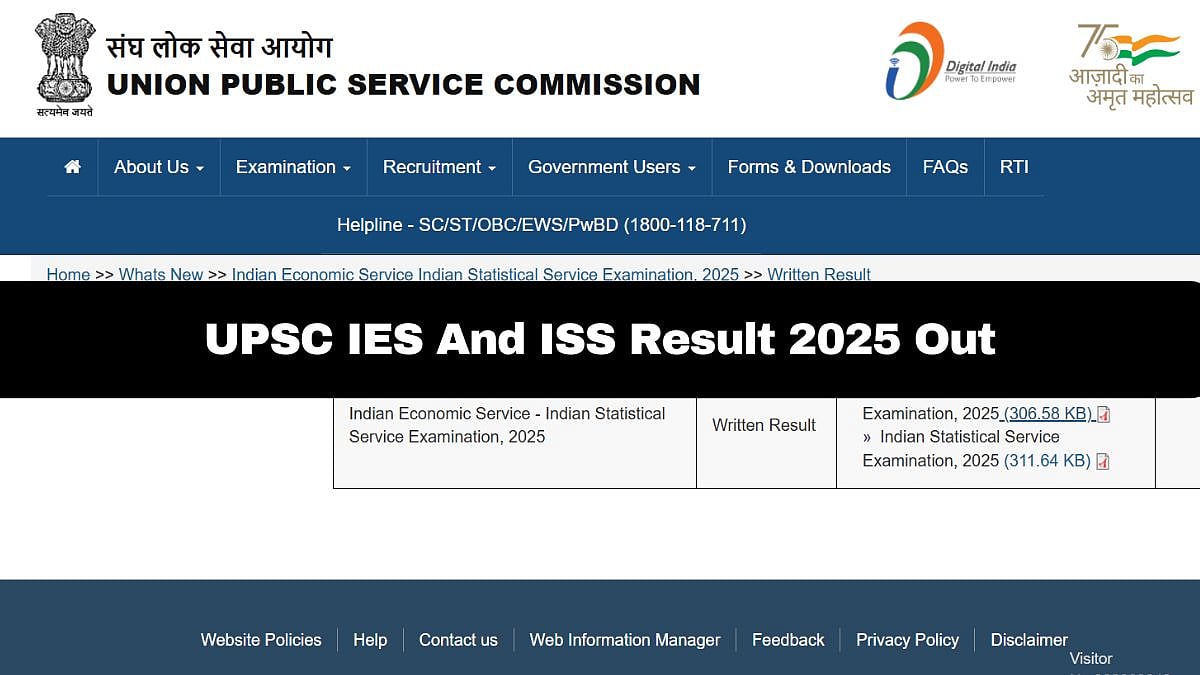Open the Digital India logo
This screenshot has width=1200, height=675.
pyautogui.click(x=949, y=62)
